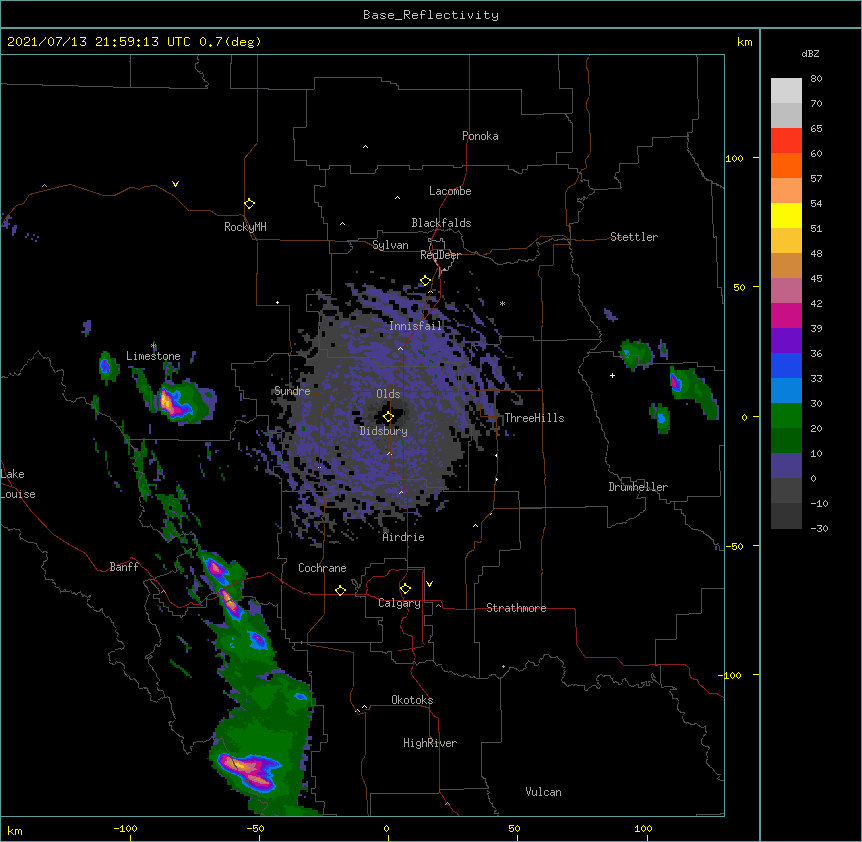The image size is (862, 842).
Task: Select the yellow 54 dBZ color band
Action: [786, 215]
